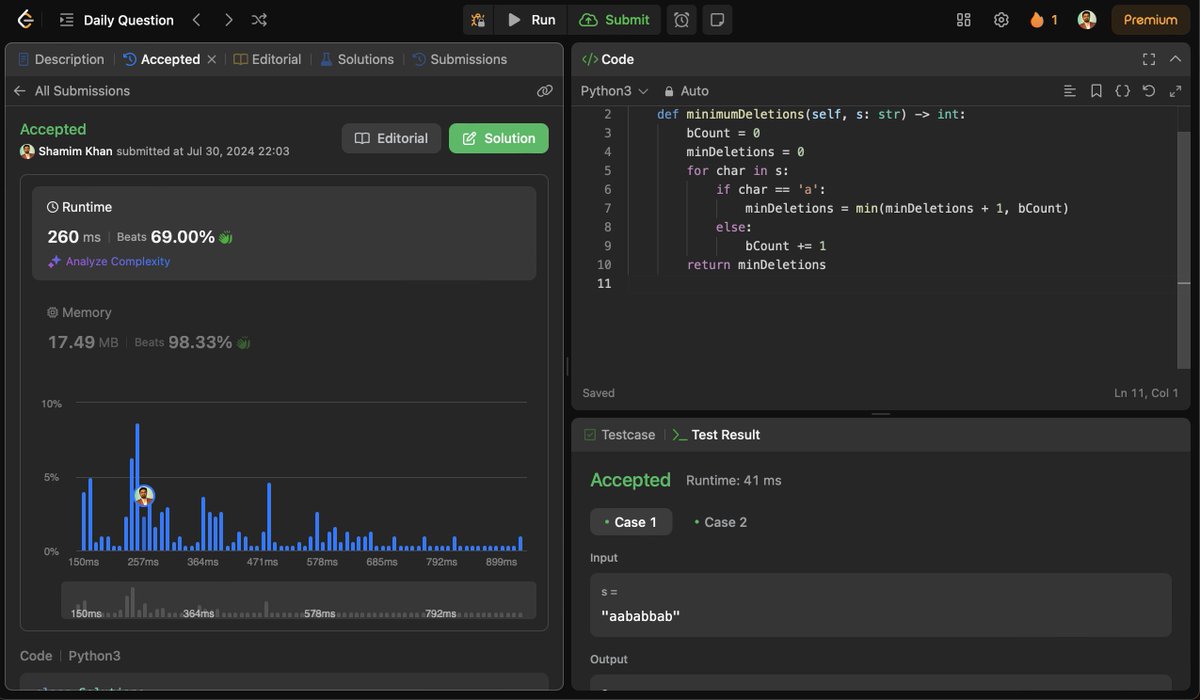1200x700 pixels.
Task: Close the Accepted tab
Action: tap(211, 59)
